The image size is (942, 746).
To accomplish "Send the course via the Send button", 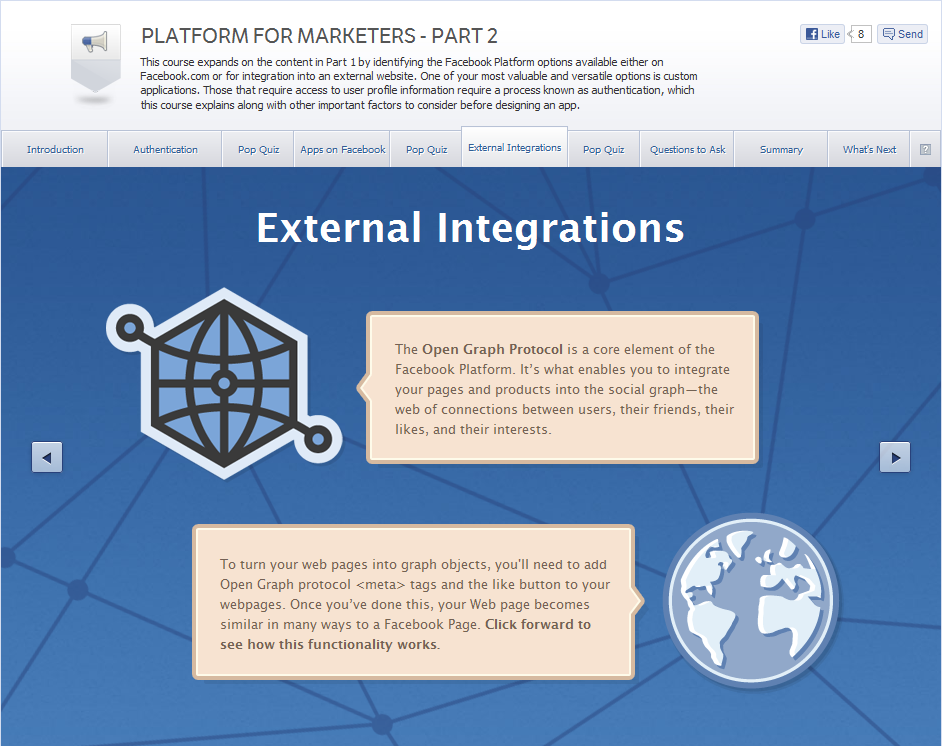I will coord(902,34).
